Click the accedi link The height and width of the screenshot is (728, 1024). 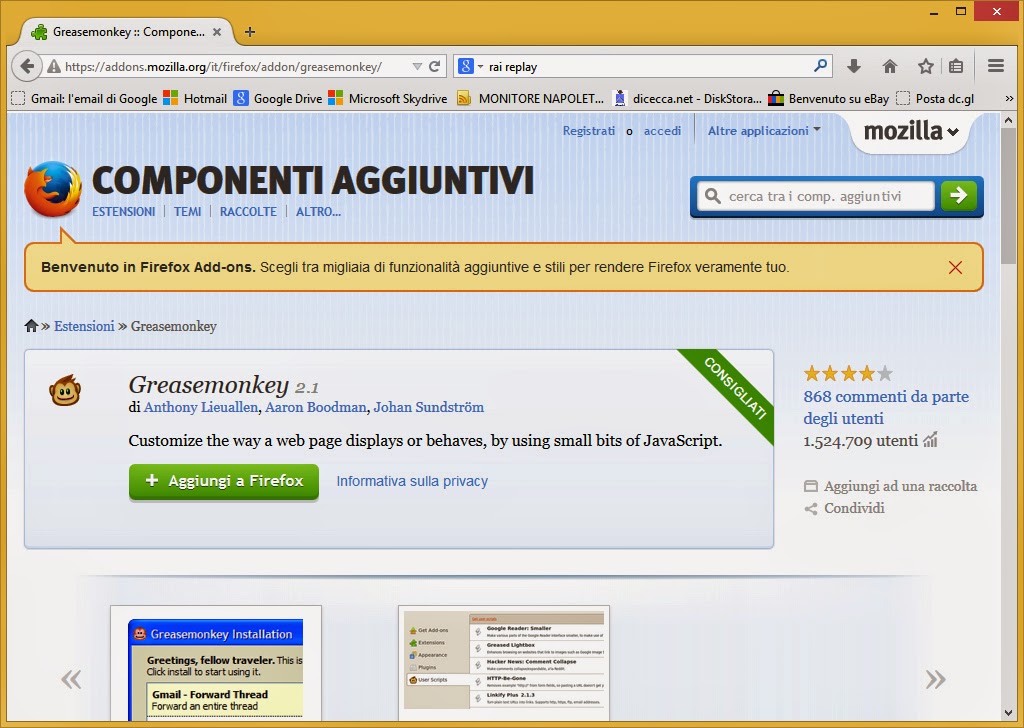click(x=662, y=131)
